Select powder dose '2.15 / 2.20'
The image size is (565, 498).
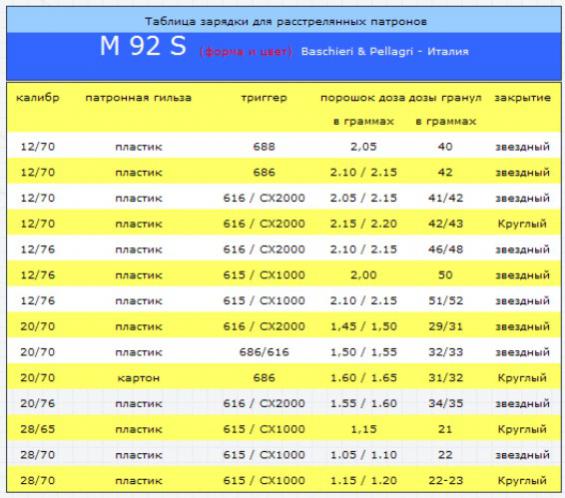click(364, 224)
